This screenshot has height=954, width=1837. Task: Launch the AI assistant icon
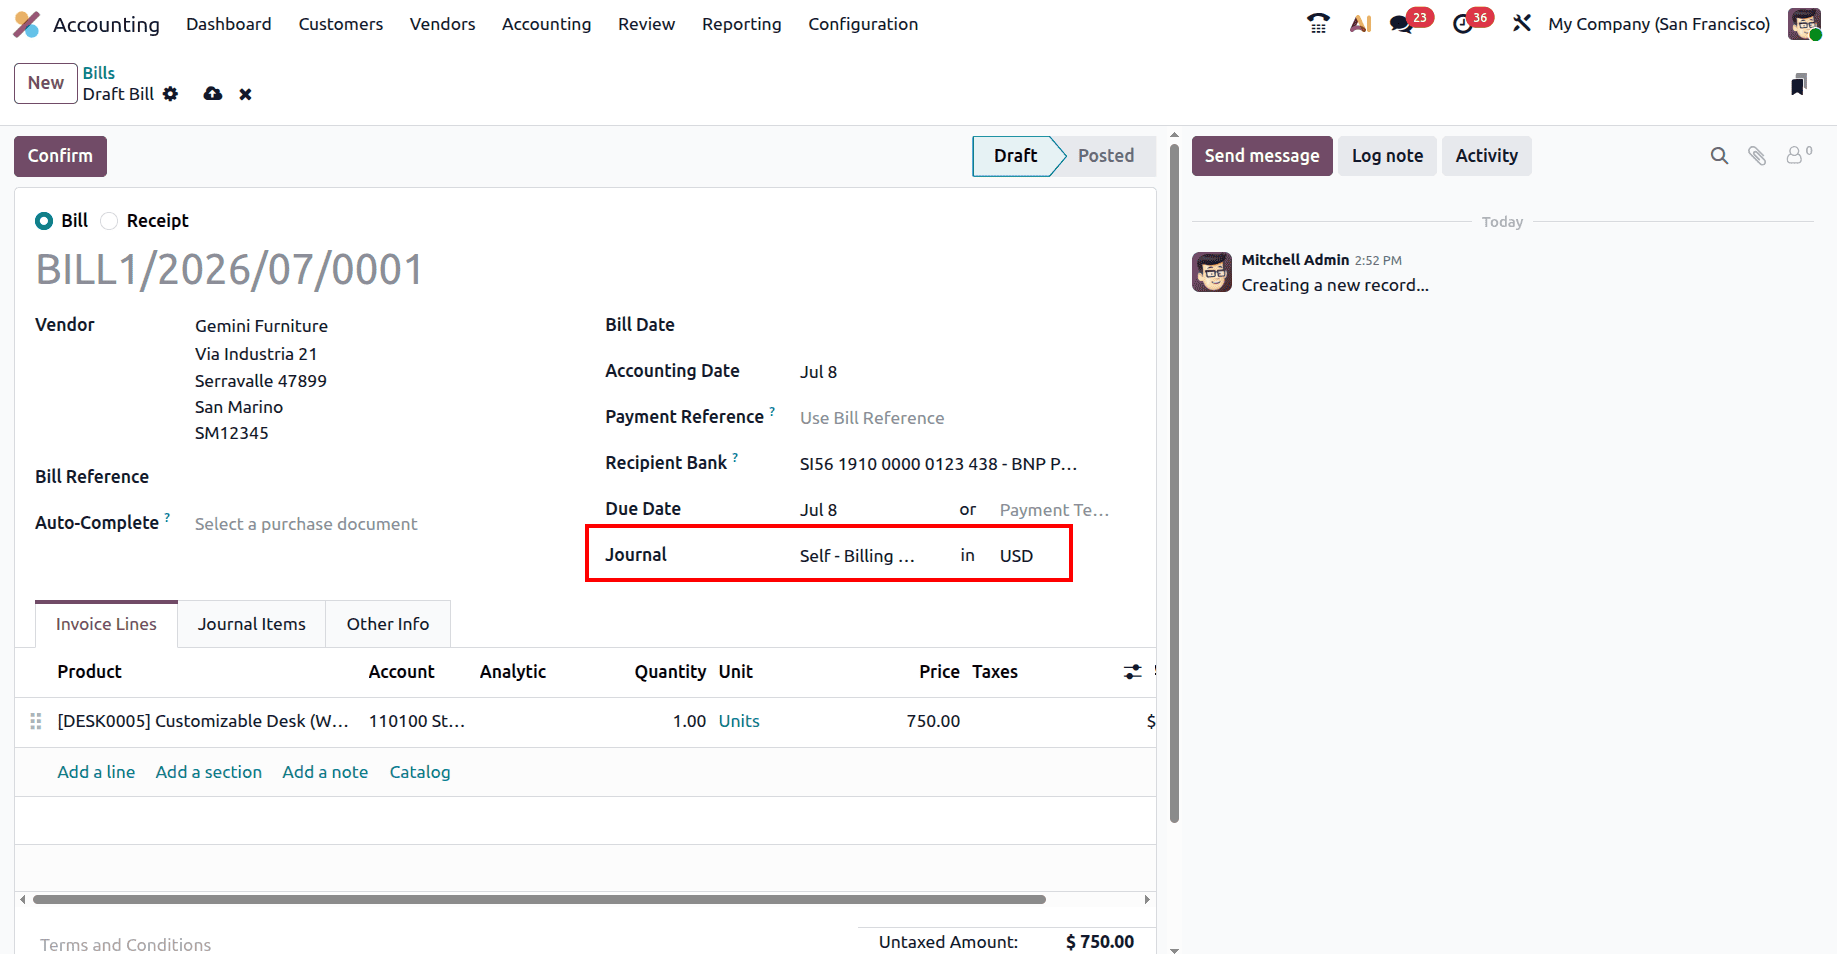[x=1360, y=23]
